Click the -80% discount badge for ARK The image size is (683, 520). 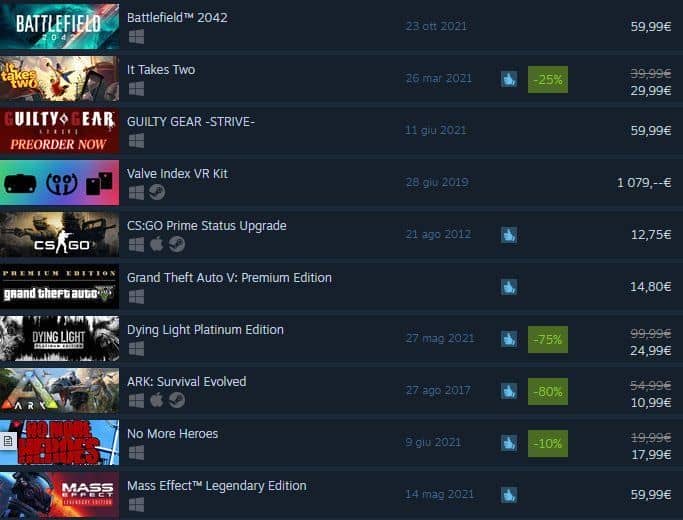tap(548, 392)
